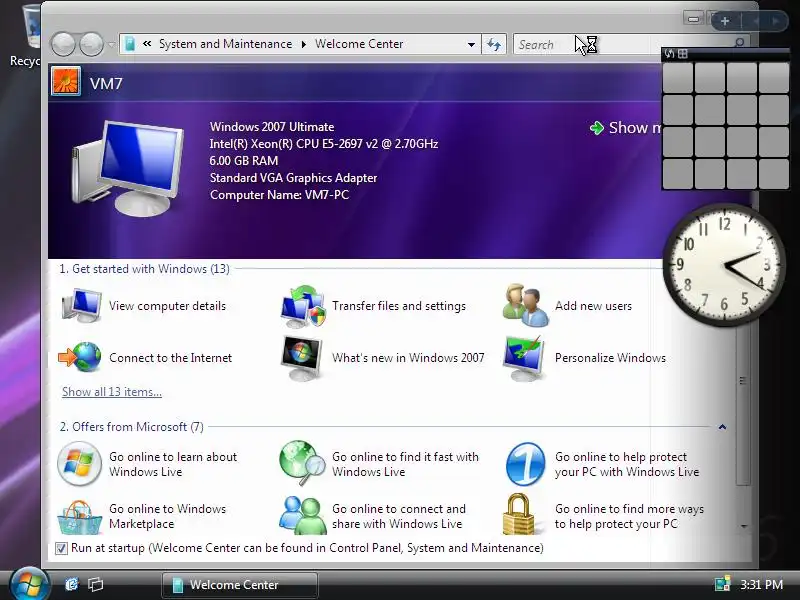The width and height of the screenshot is (800, 600).
Task: Click Add new users text
Action: tap(593, 306)
